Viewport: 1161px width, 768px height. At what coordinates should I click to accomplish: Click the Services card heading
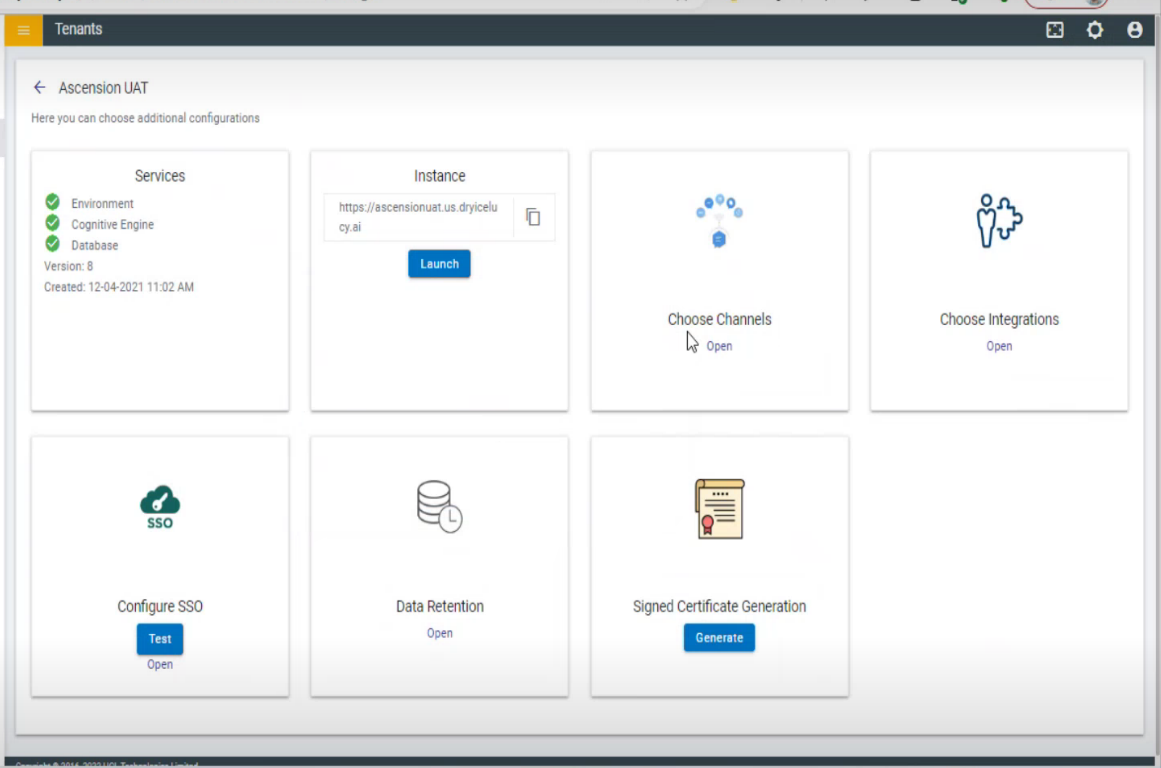coord(160,176)
